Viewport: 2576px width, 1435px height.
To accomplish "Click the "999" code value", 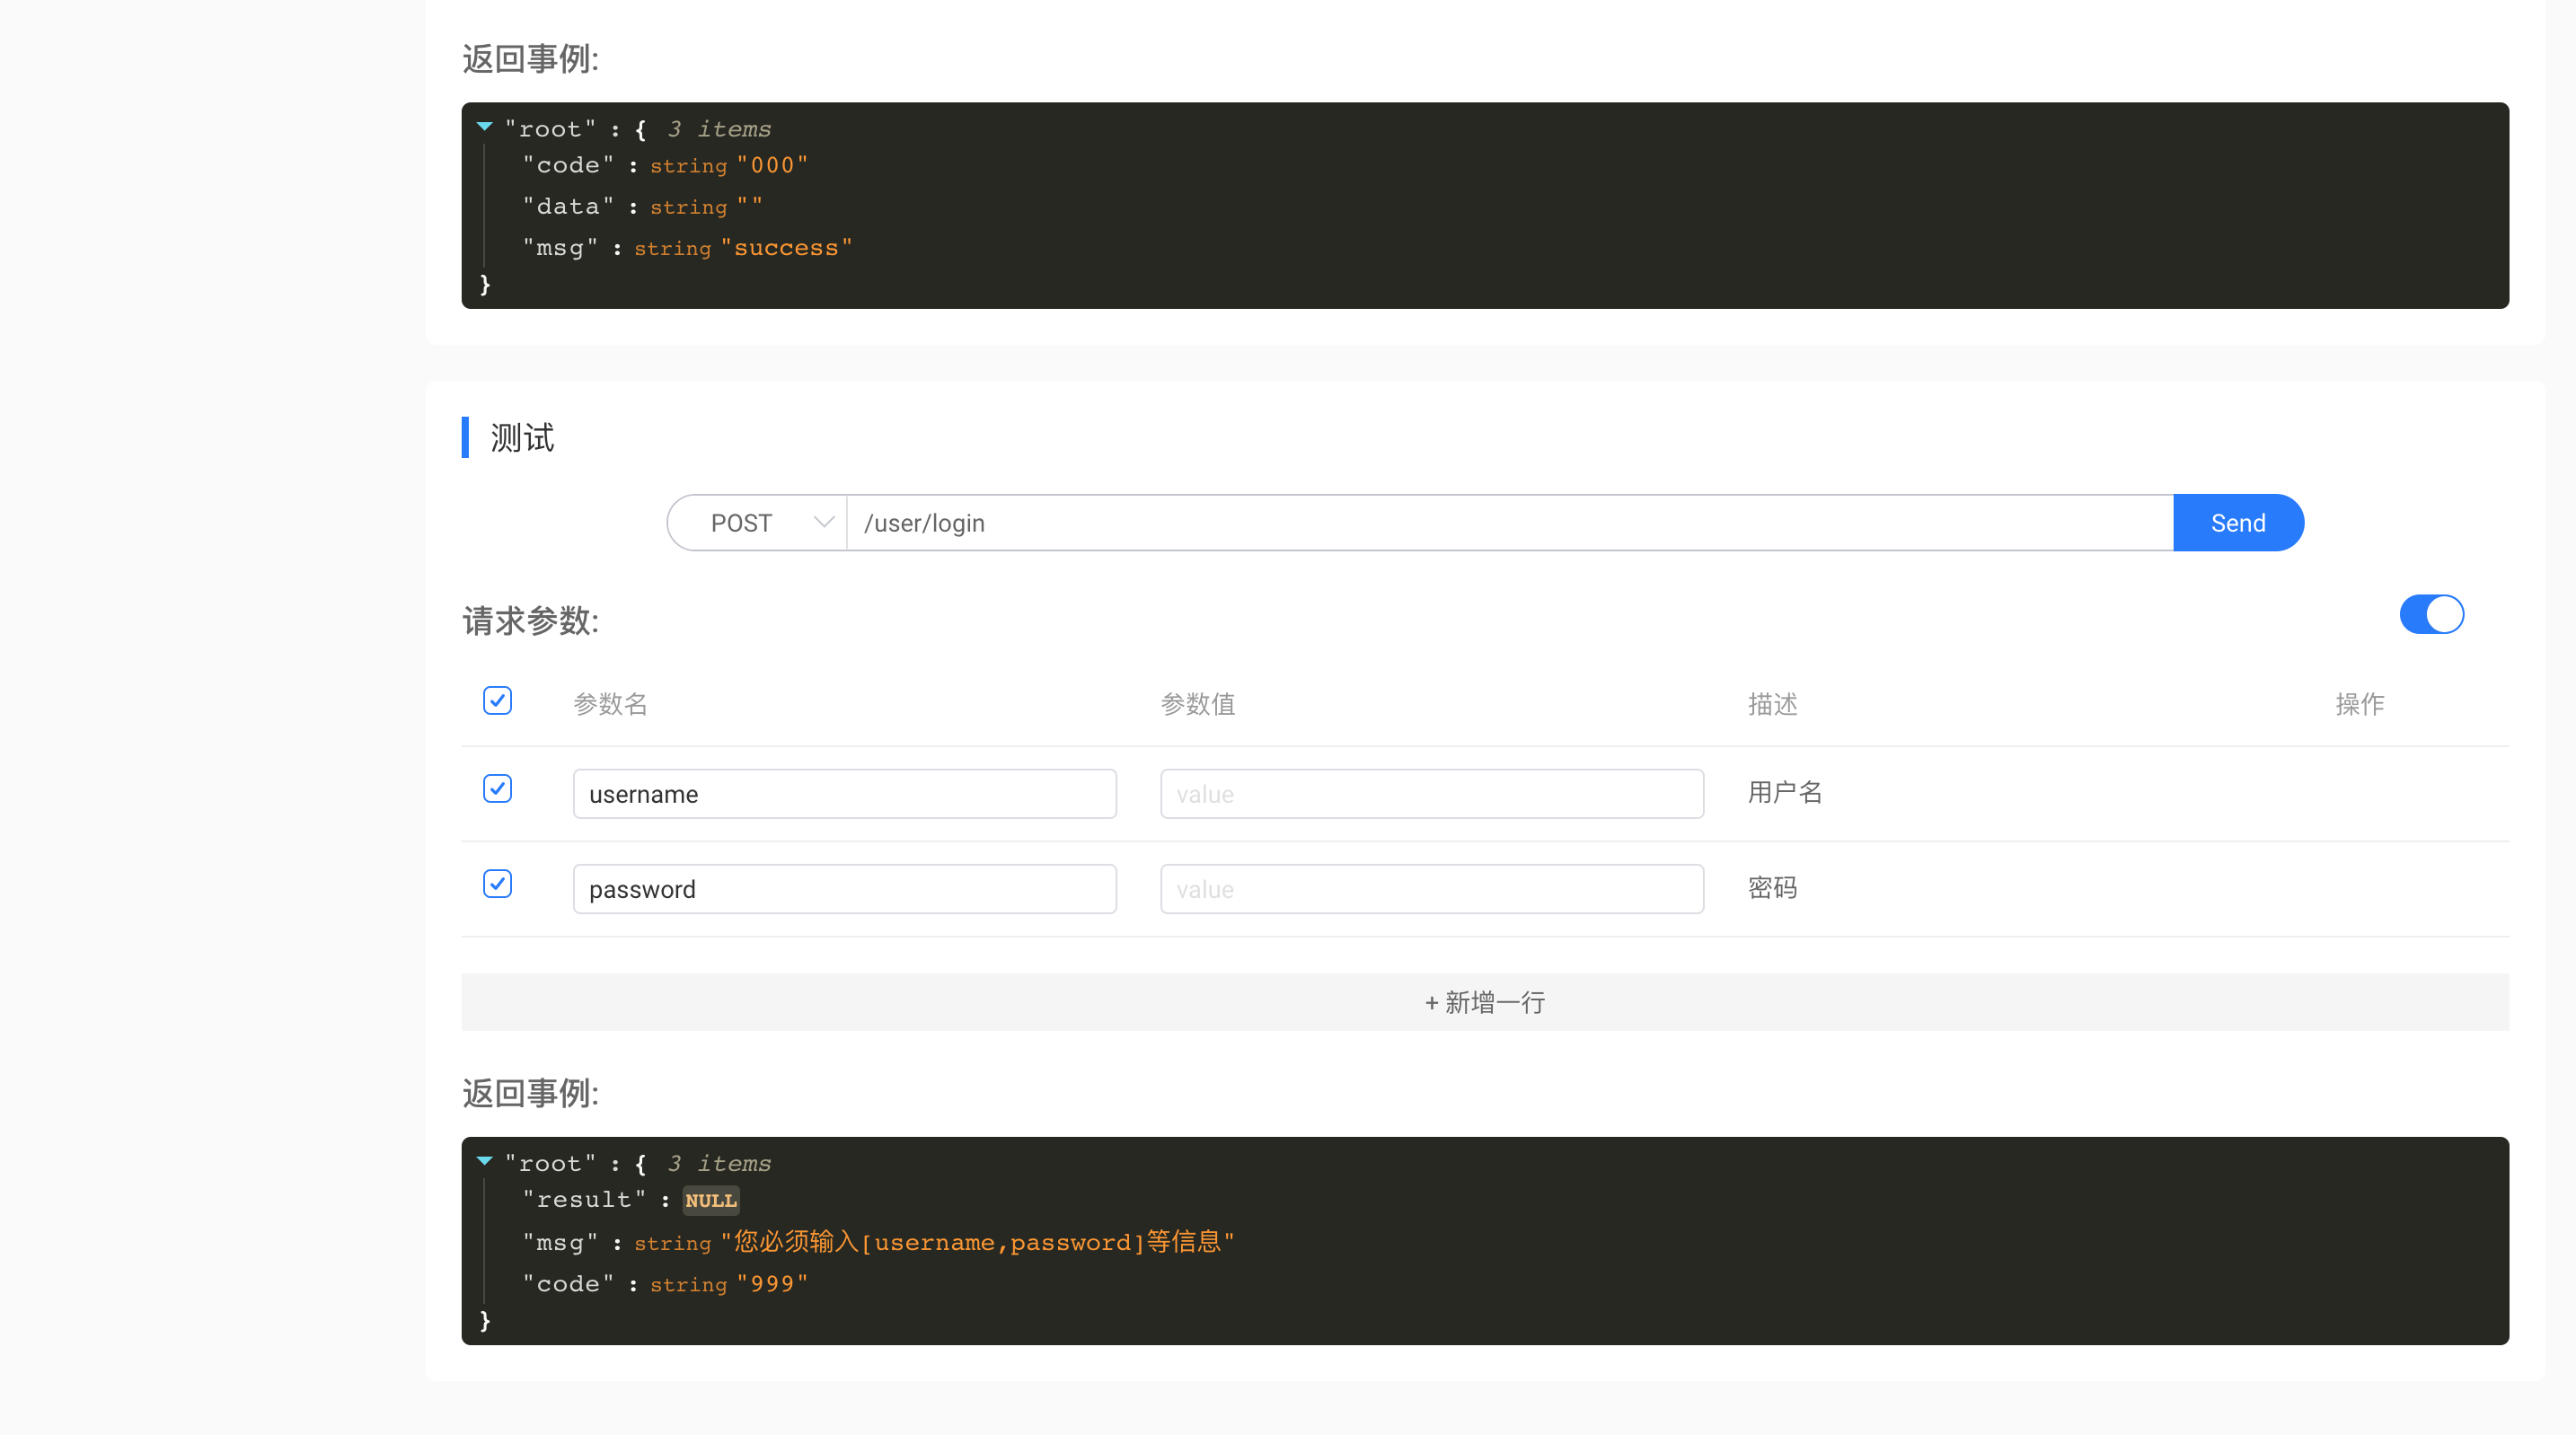I will click(772, 1284).
